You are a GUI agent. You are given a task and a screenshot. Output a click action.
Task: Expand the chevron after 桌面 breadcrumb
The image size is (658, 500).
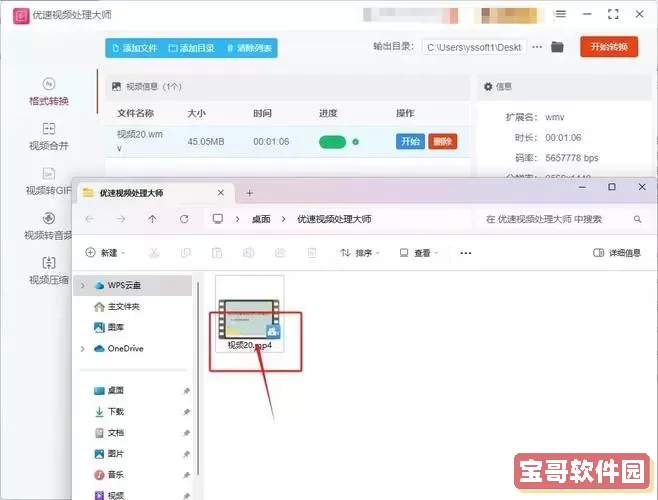pyautogui.click(x=284, y=219)
